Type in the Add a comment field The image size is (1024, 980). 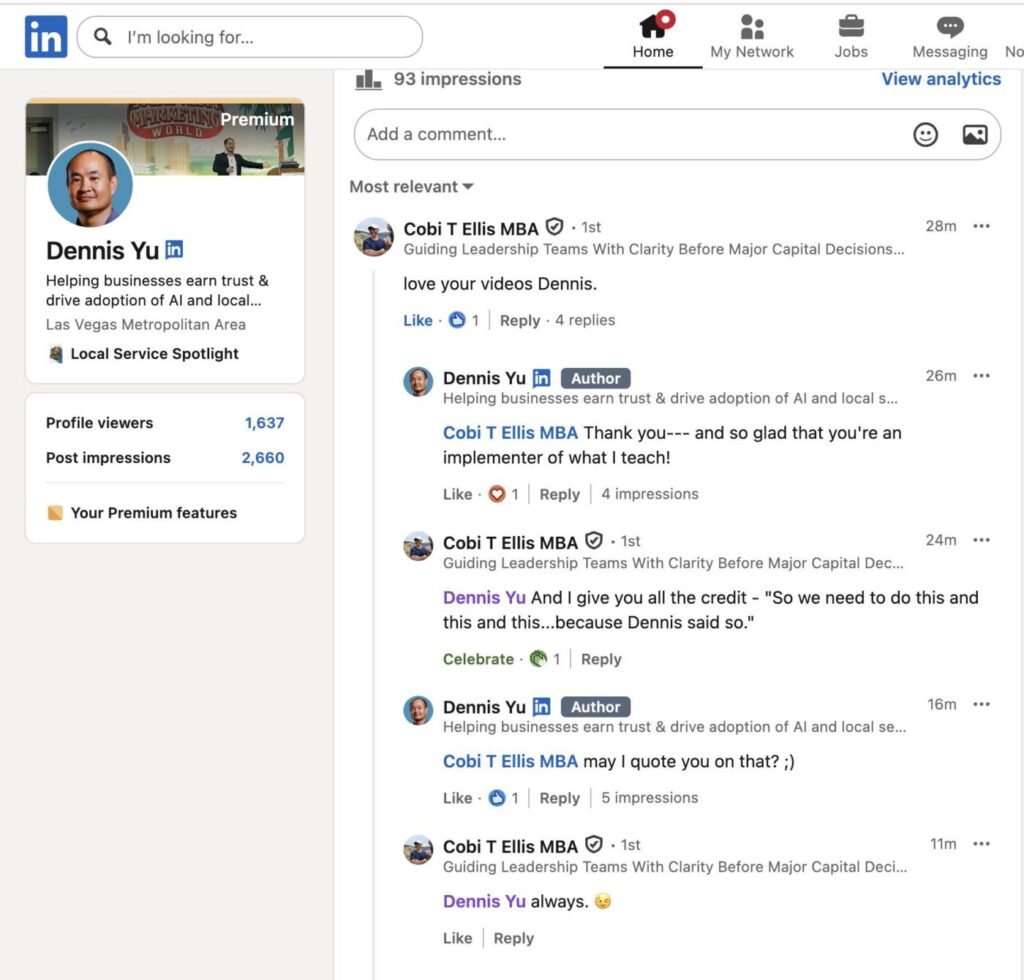click(x=620, y=134)
